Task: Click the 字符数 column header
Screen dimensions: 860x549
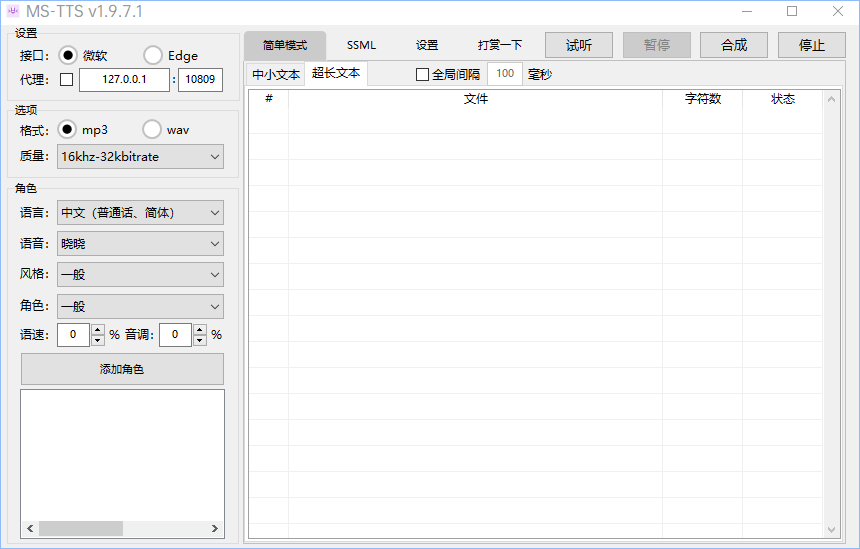Action: 703,99
